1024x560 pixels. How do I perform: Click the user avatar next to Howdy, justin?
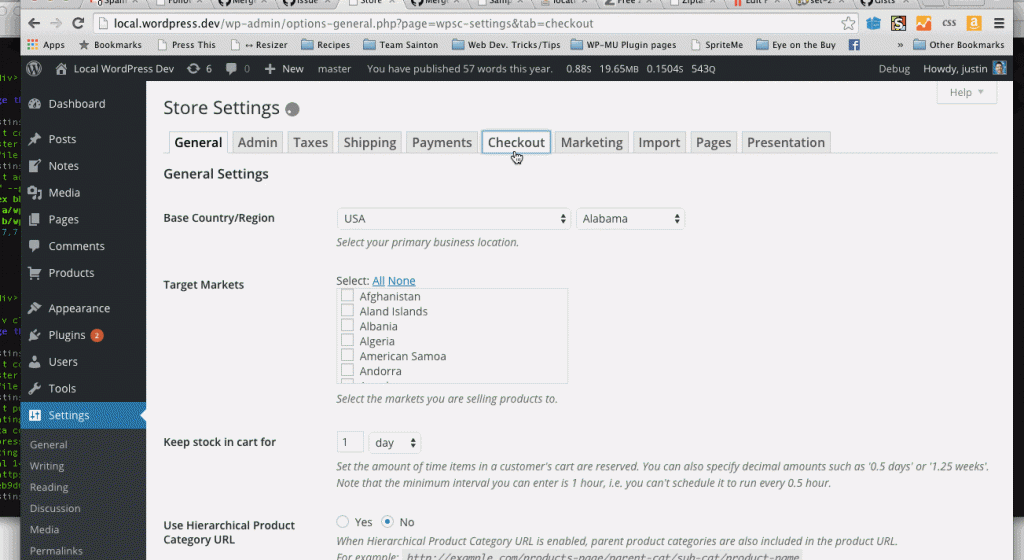[x=999, y=68]
